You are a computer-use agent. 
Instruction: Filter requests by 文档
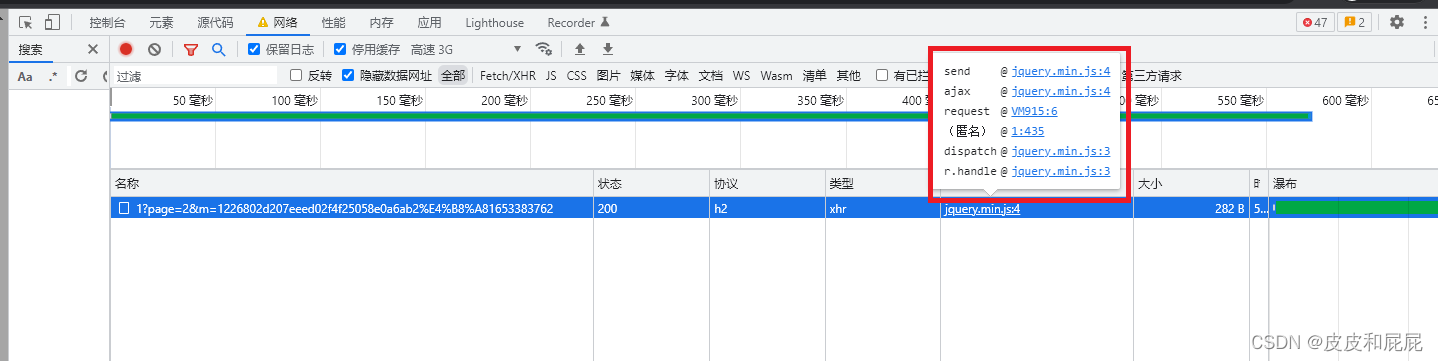[711, 75]
